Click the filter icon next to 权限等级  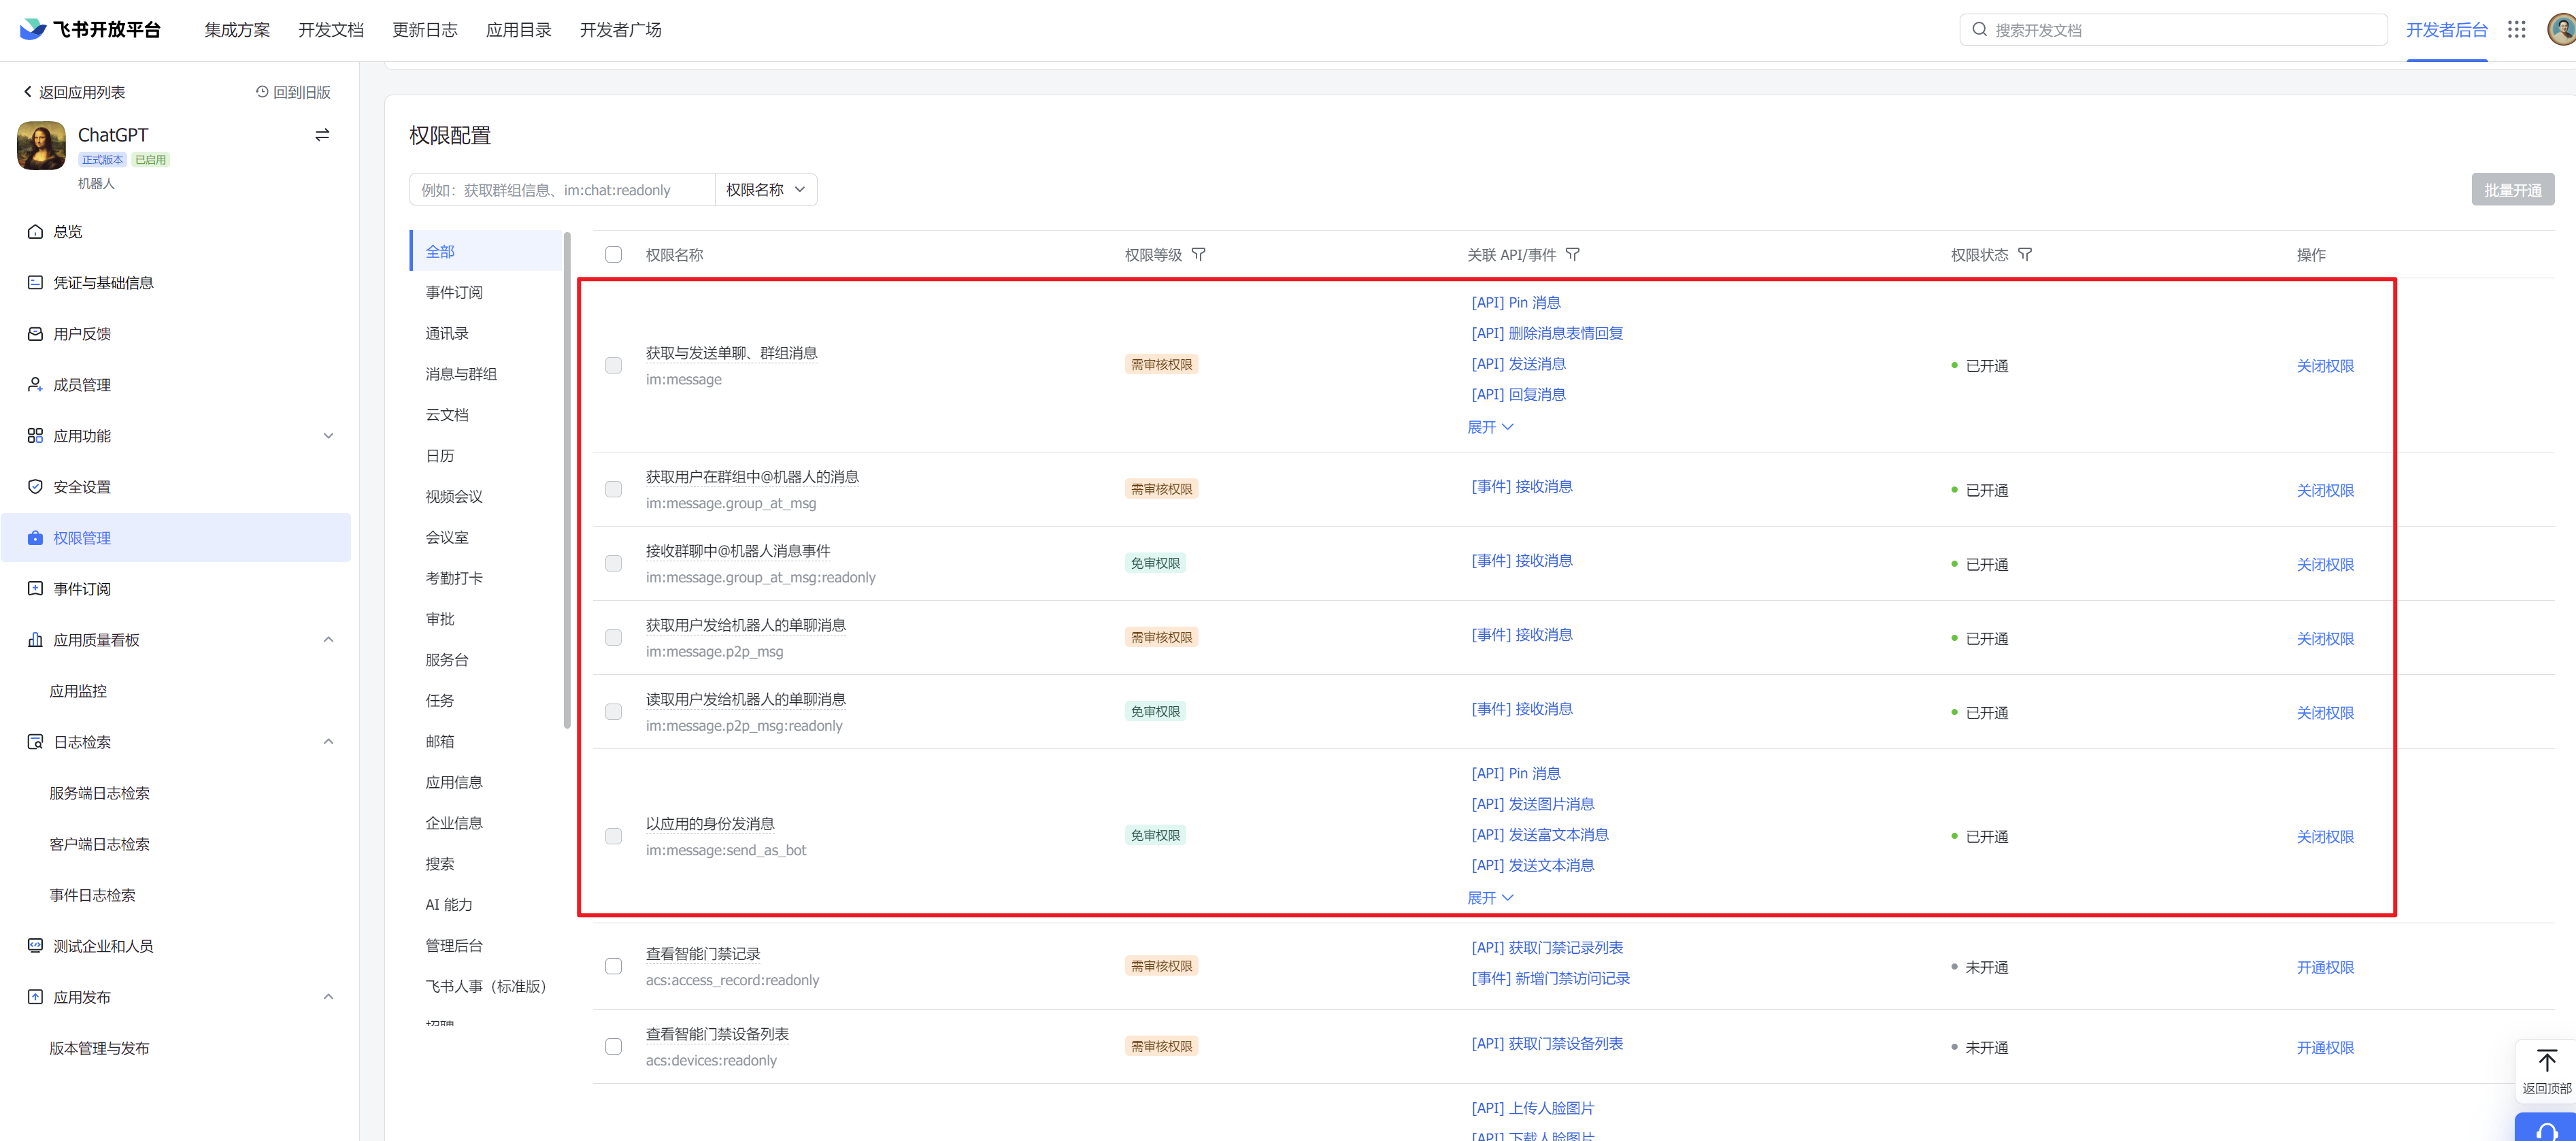tap(1199, 255)
